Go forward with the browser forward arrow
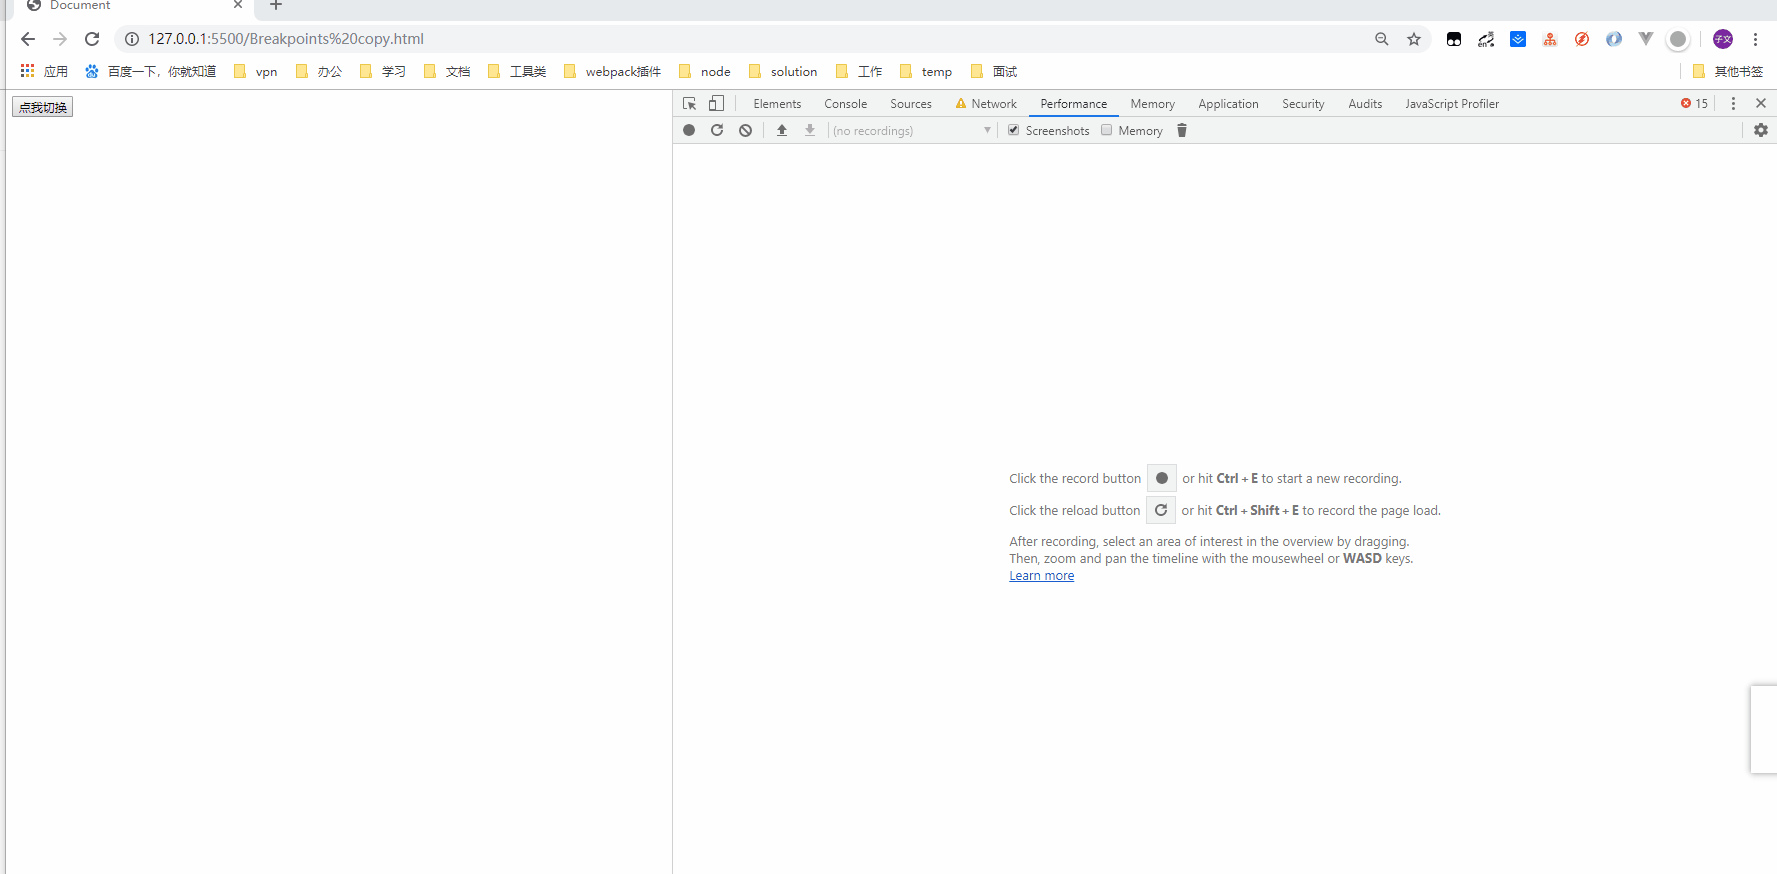Image resolution: width=1777 pixels, height=874 pixels. click(60, 39)
